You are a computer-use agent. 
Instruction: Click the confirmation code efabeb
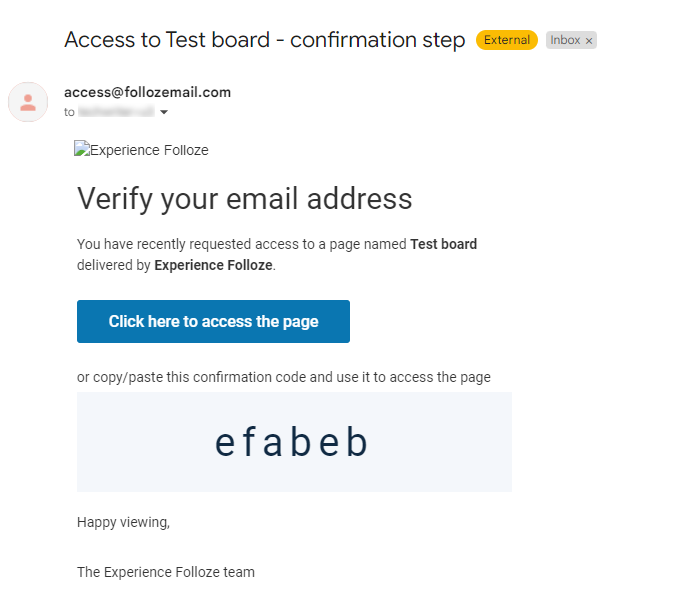point(292,443)
